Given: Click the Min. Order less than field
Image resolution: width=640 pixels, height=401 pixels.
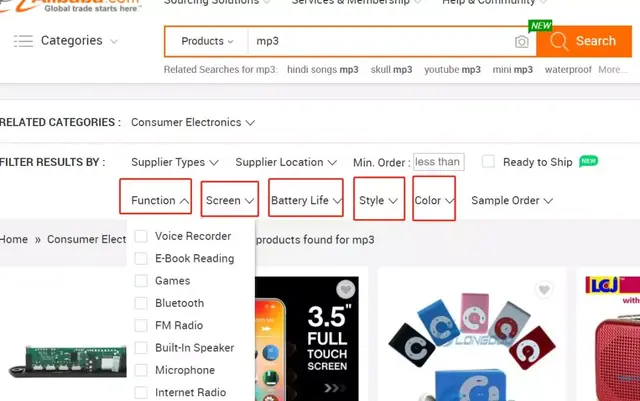Looking at the screenshot, I should (439, 162).
